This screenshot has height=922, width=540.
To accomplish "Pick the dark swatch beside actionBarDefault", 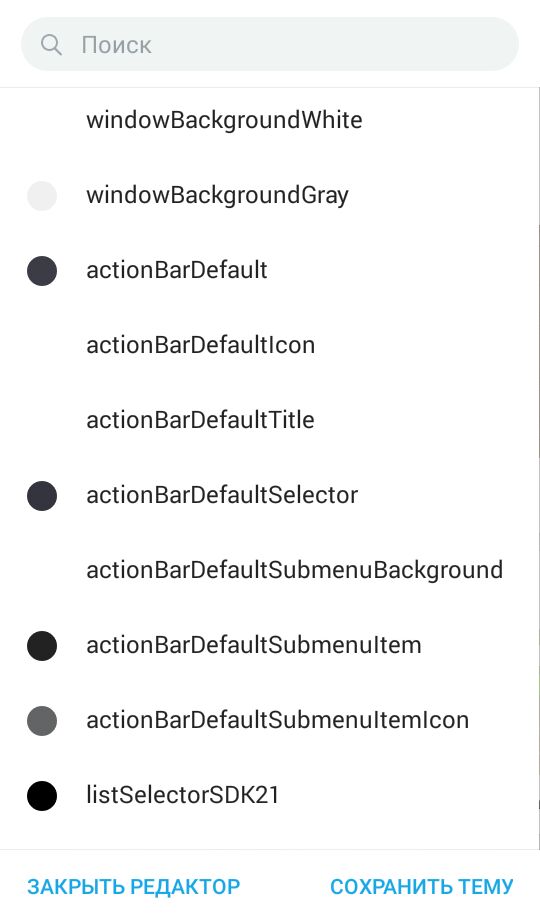I will point(42,271).
